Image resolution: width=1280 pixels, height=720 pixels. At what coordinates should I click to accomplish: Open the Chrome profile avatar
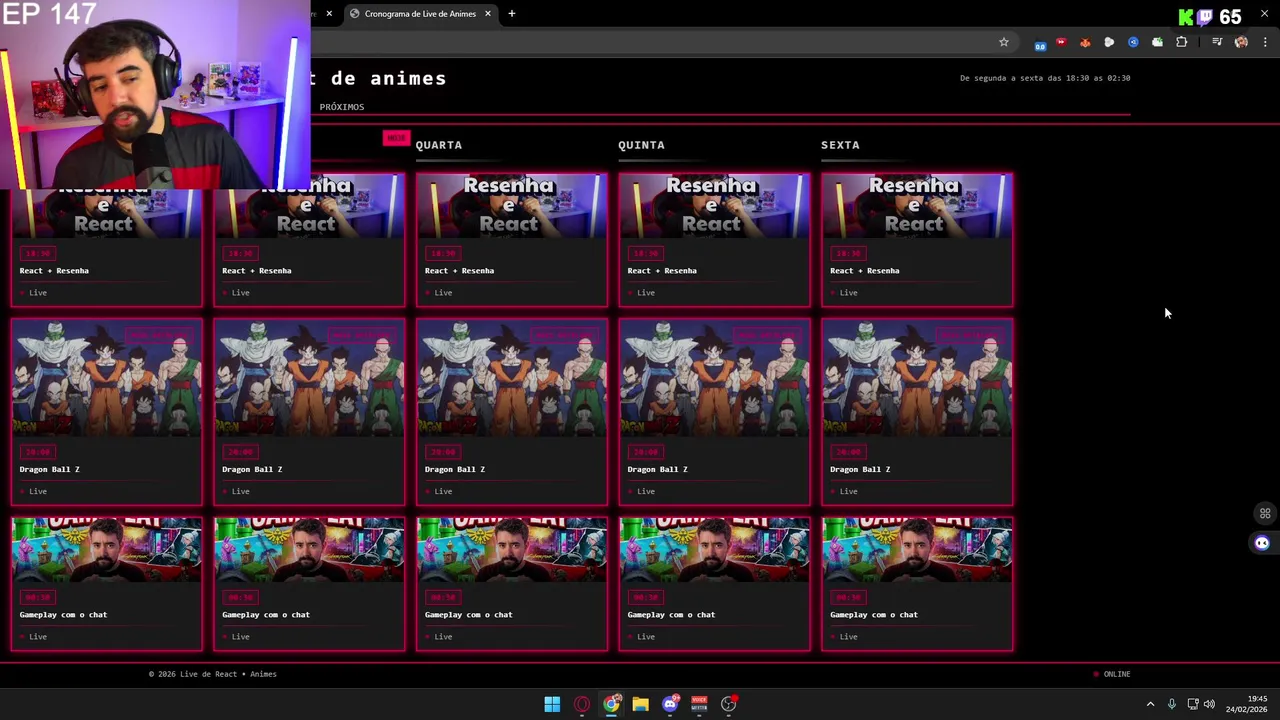pos(1241,42)
